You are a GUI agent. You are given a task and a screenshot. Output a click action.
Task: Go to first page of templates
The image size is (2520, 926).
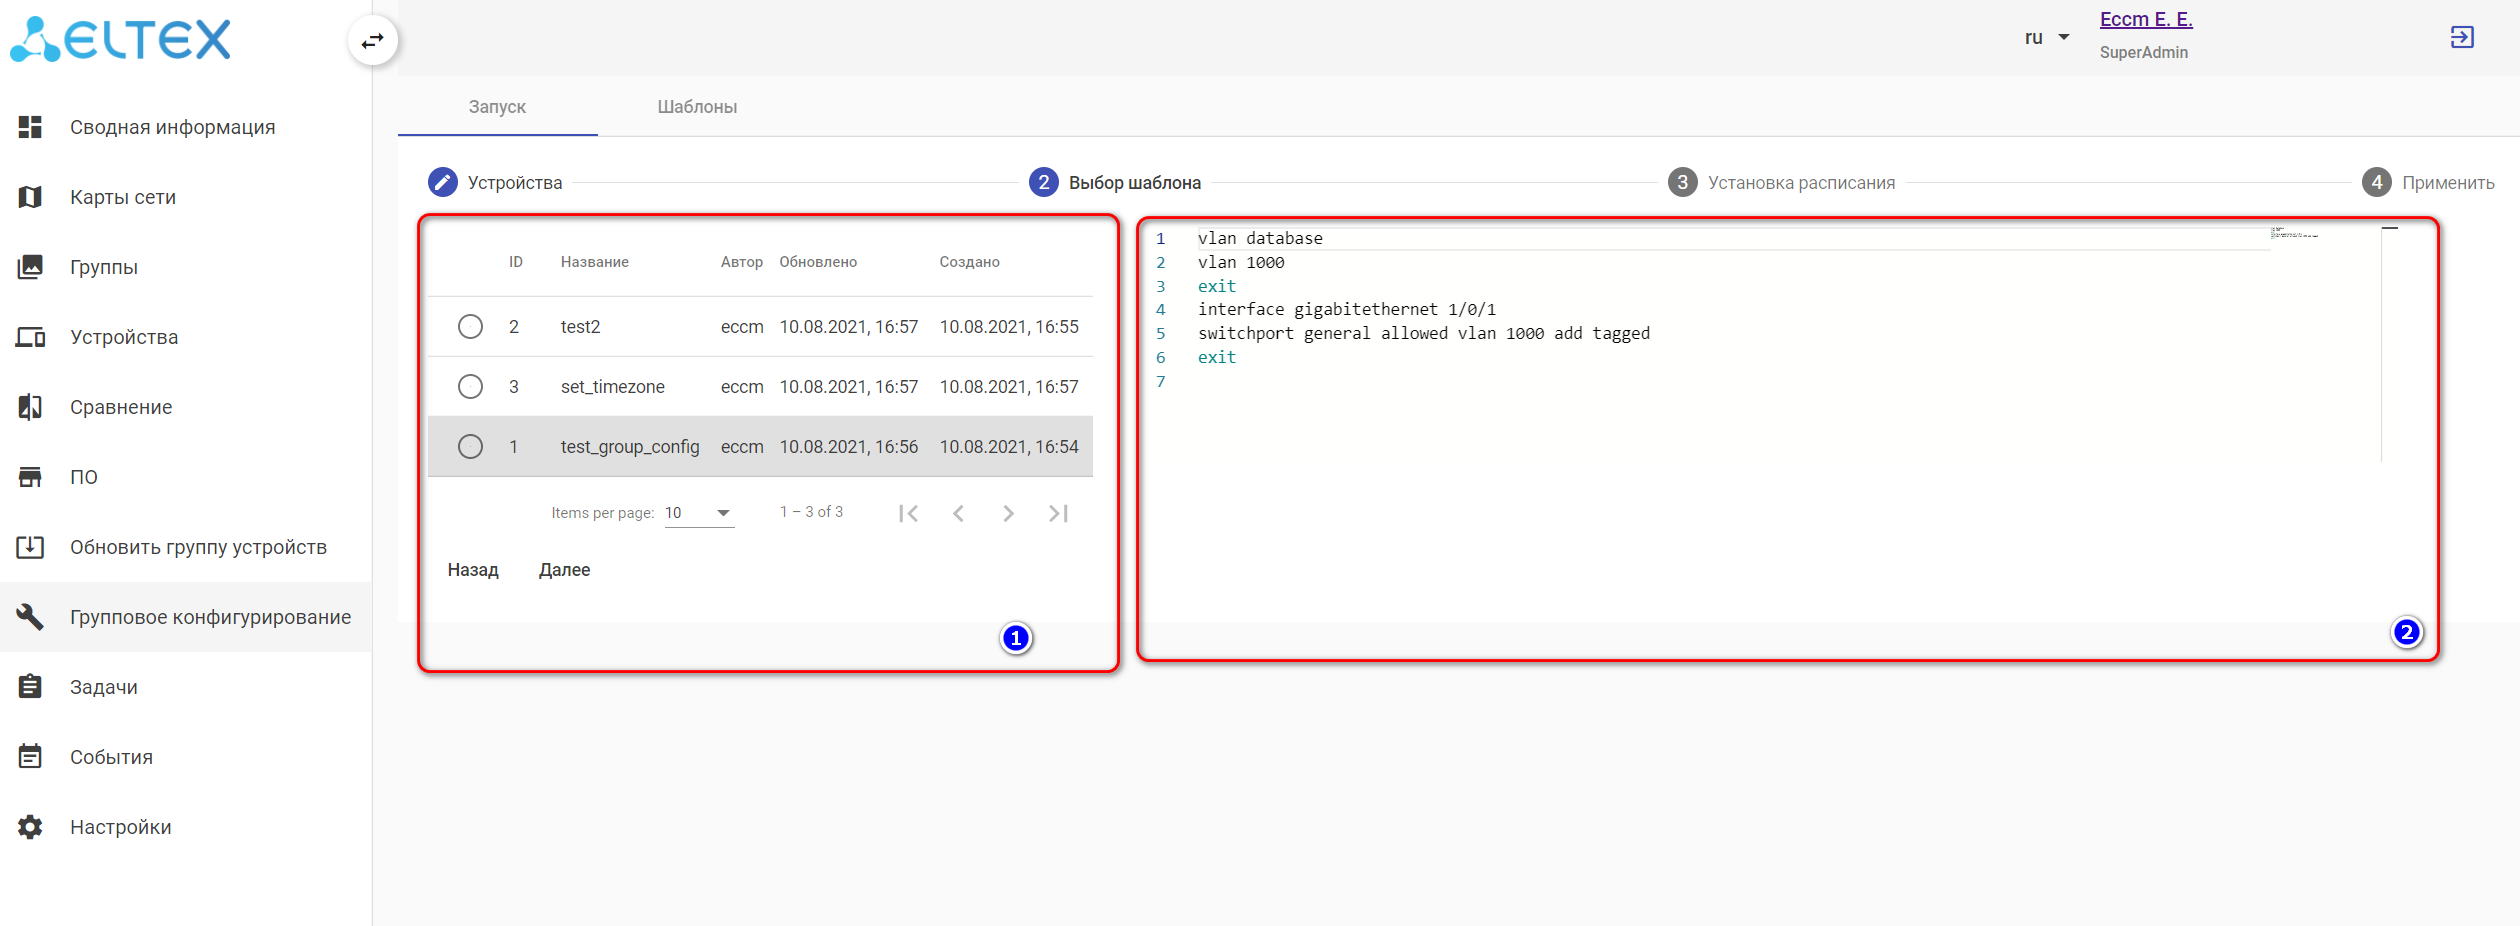pos(908,513)
